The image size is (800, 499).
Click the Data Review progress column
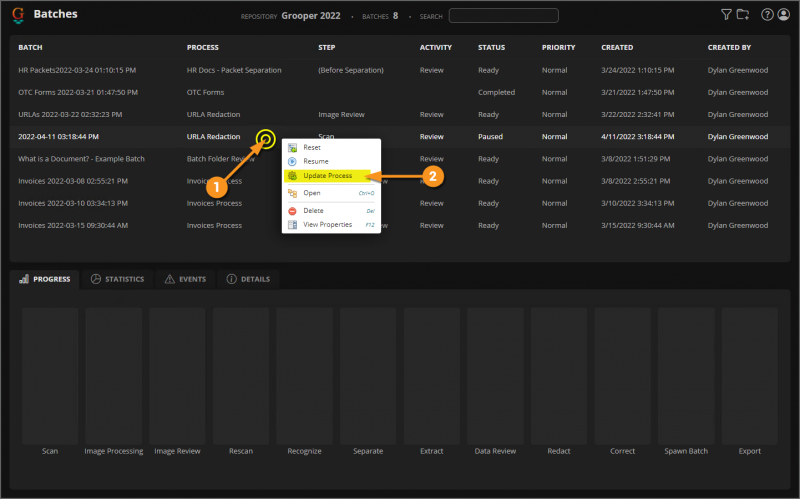click(495, 376)
